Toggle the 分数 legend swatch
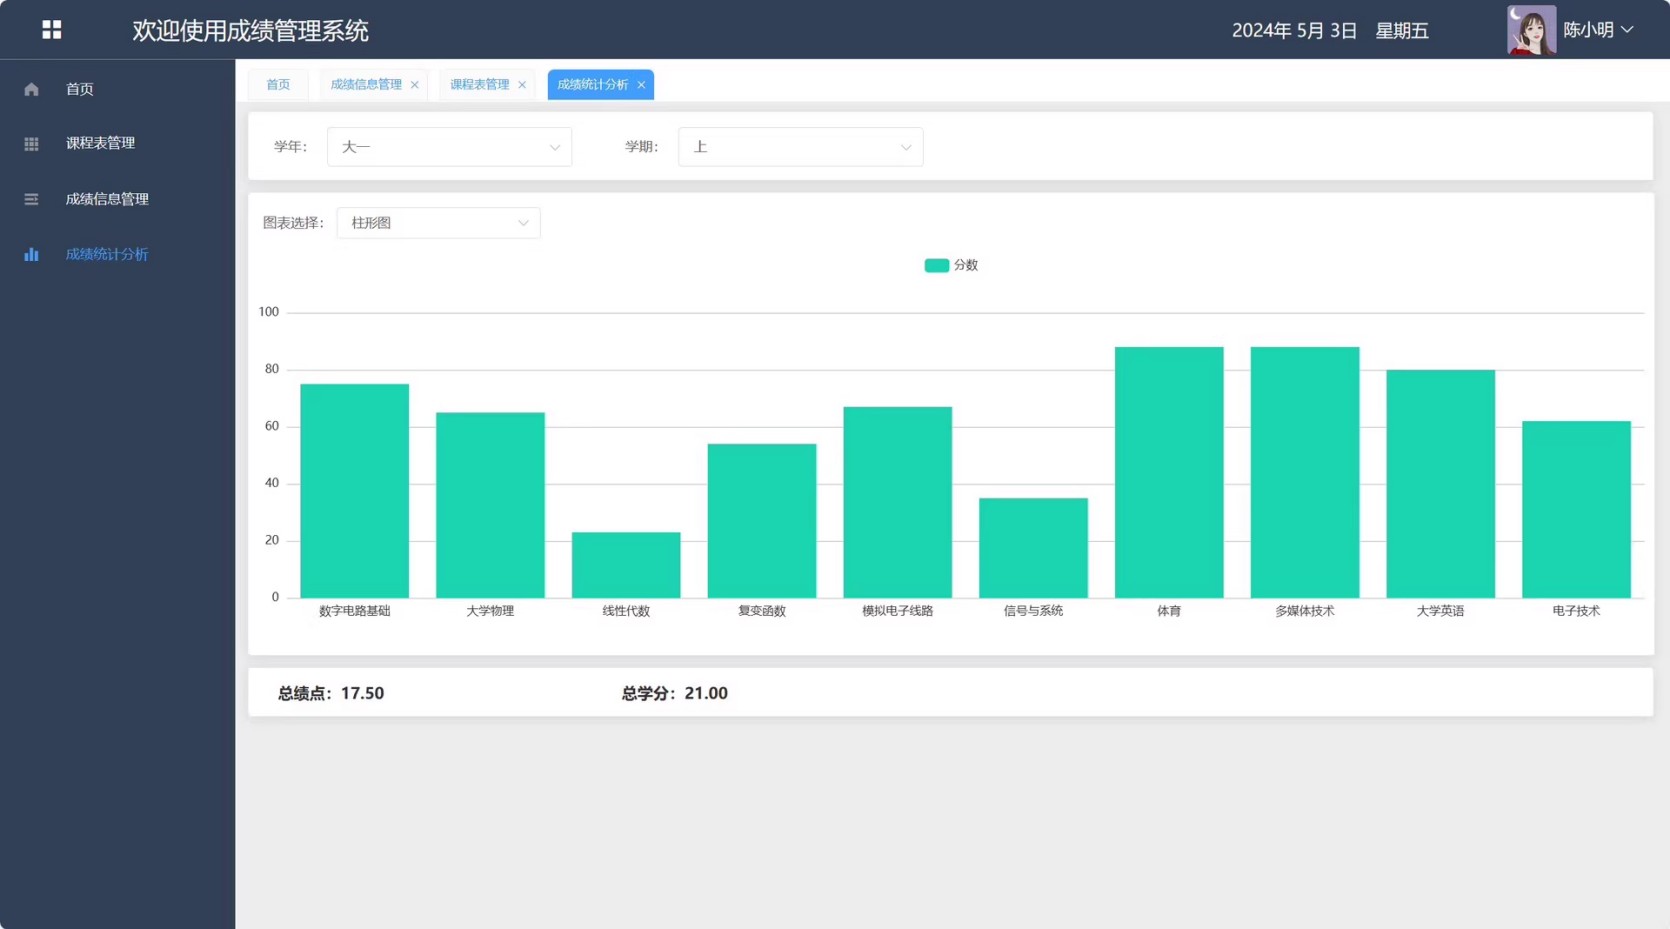Screen dimensions: 1670x929 tap(936, 265)
